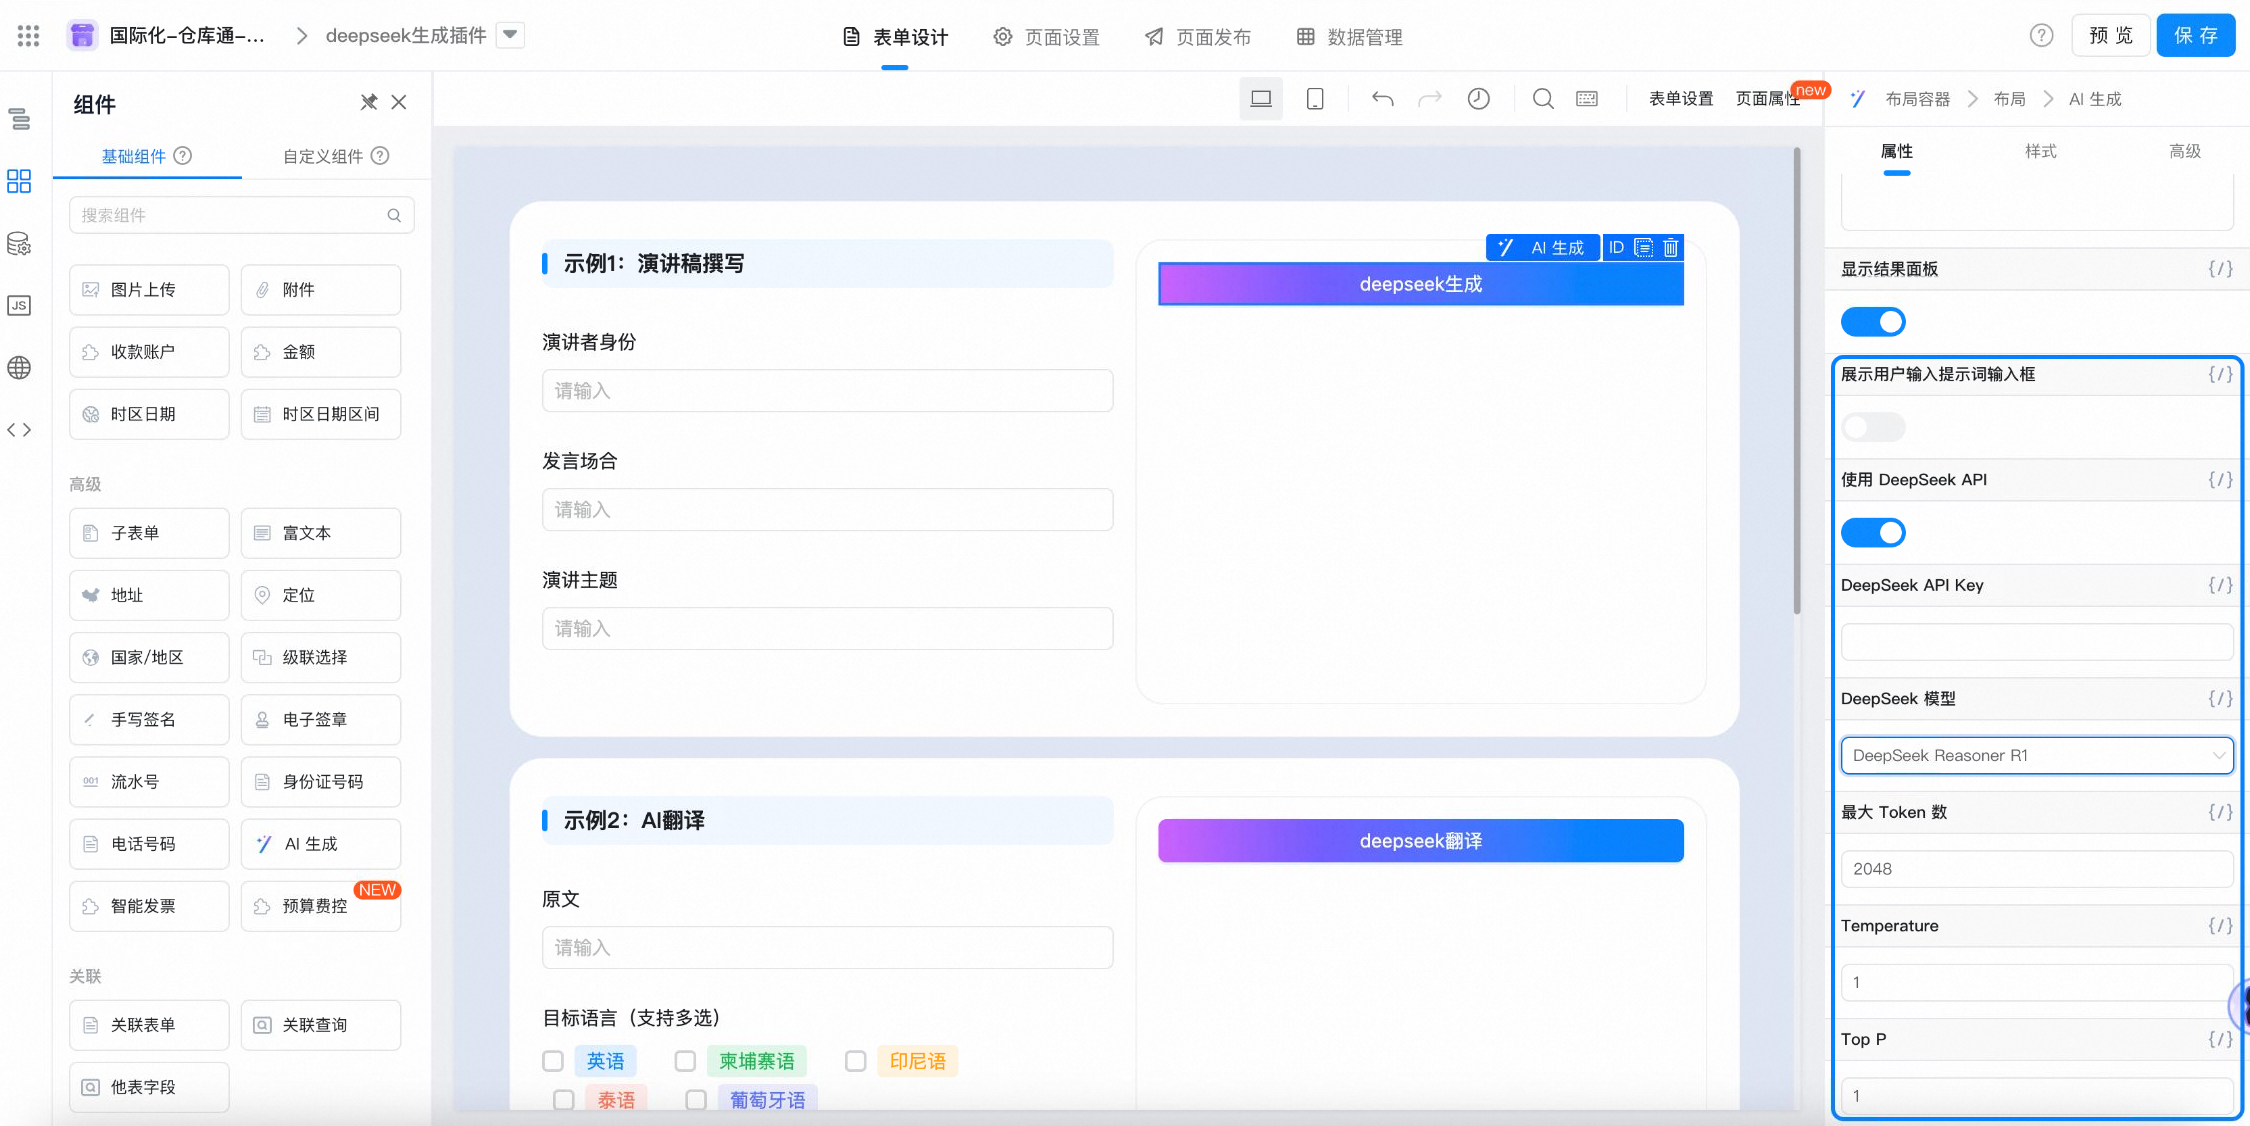Viewport: 2250px width, 1126px height.
Task: Click the DeepSeek API Key input field
Action: tap(2036, 642)
